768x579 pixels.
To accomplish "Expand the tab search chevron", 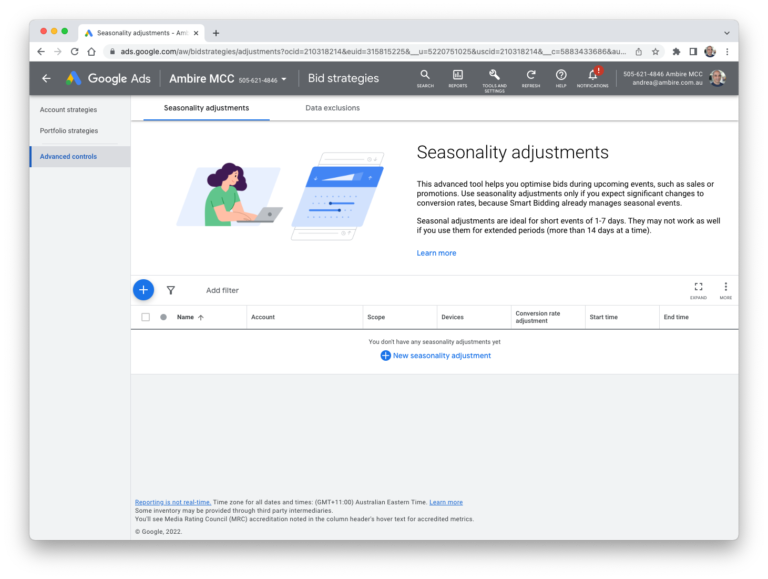I will pyautogui.click(x=727, y=33).
